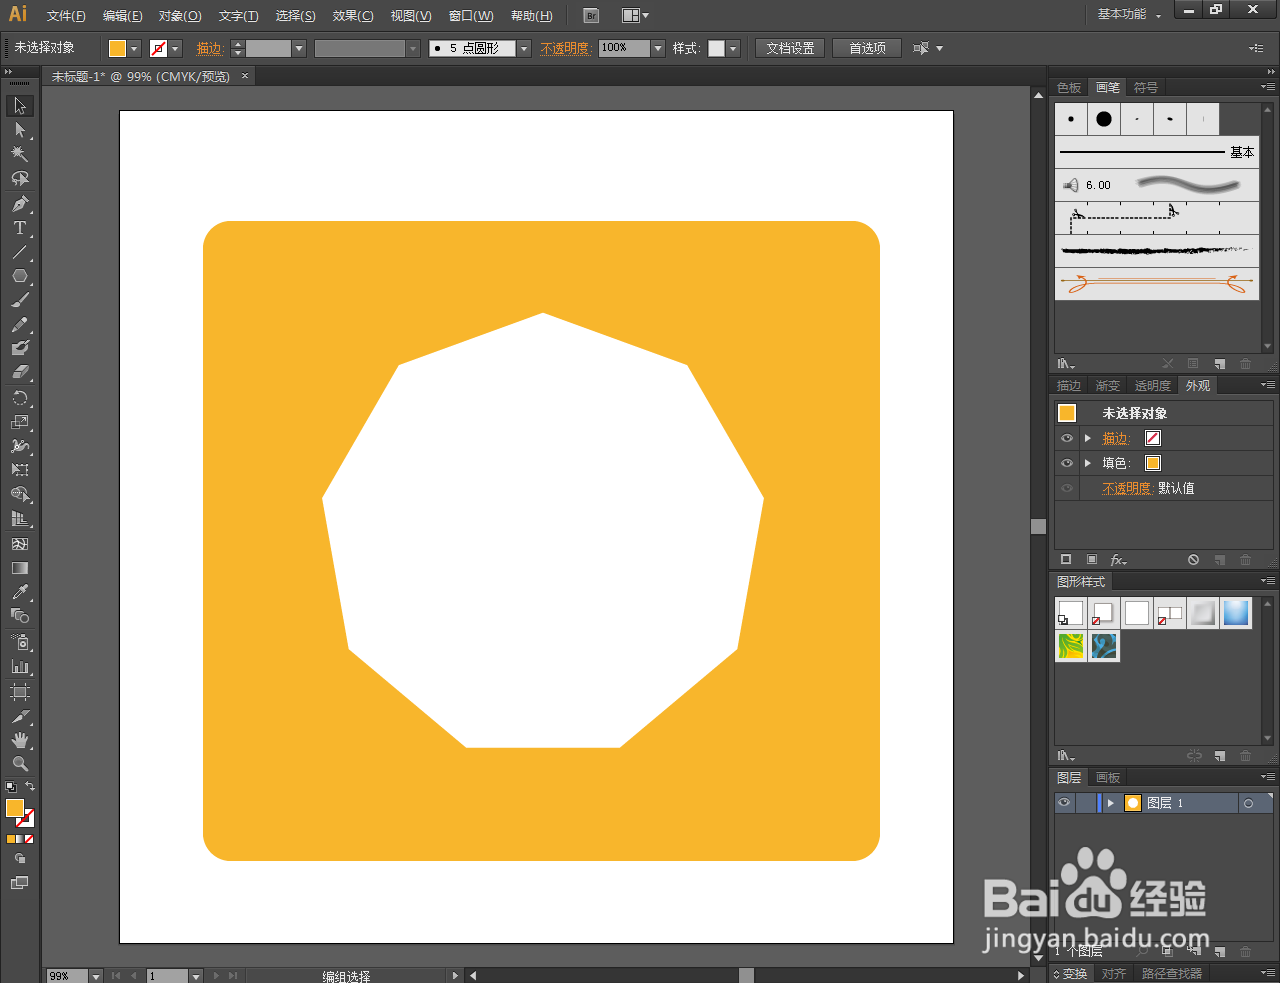Click the 填色 swatch in appearance panel
Screen dimensions: 1280x983
click(1153, 463)
